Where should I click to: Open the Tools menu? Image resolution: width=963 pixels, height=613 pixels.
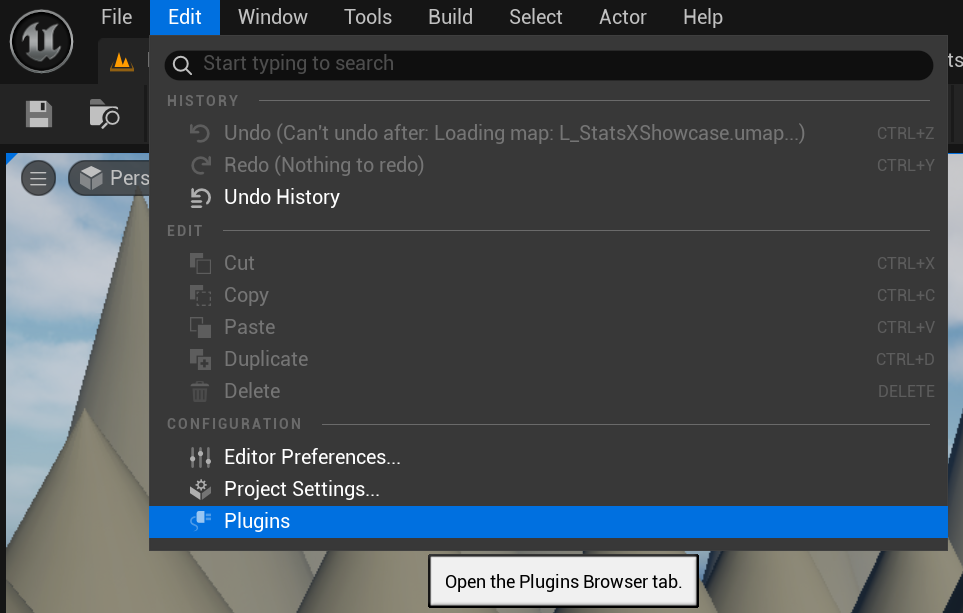pyautogui.click(x=367, y=17)
